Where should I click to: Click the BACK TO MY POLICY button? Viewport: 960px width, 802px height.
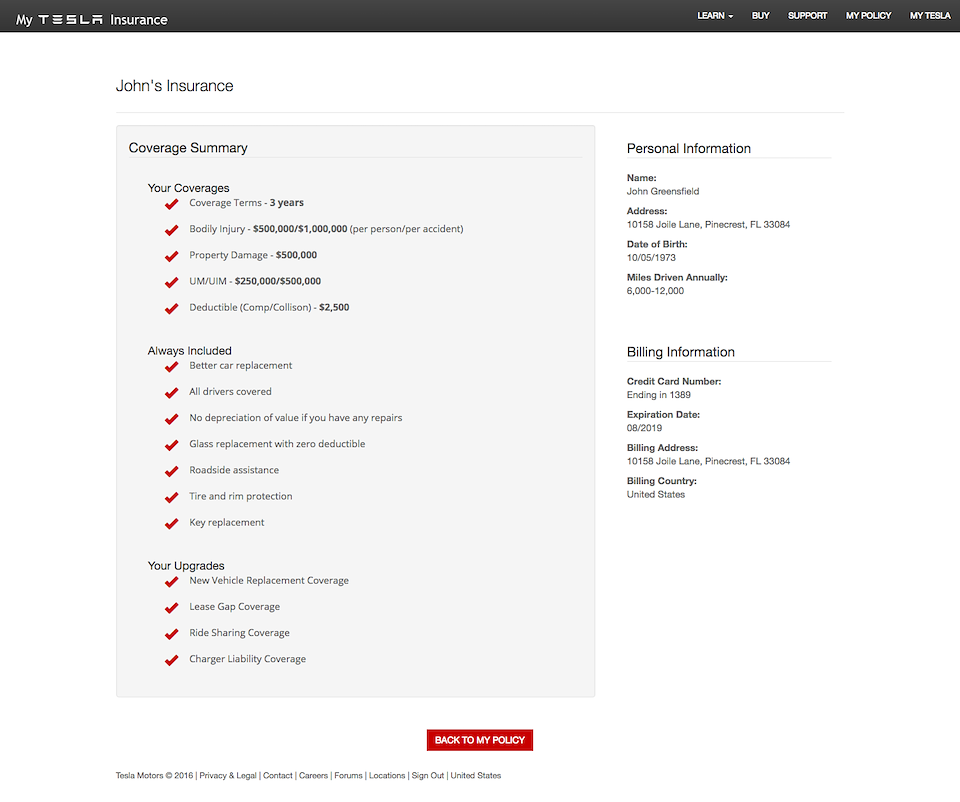click(x=480, y=740)
